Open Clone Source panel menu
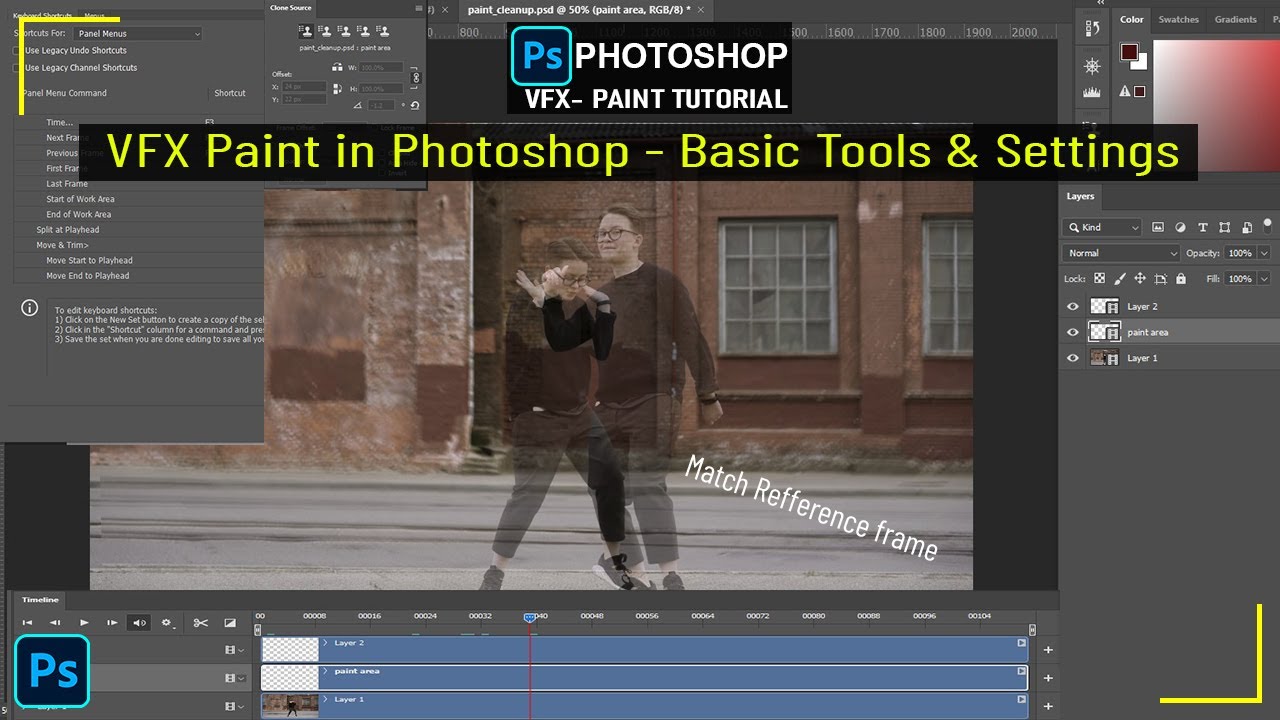This screenshot has height=720, width=1280. 418,8
